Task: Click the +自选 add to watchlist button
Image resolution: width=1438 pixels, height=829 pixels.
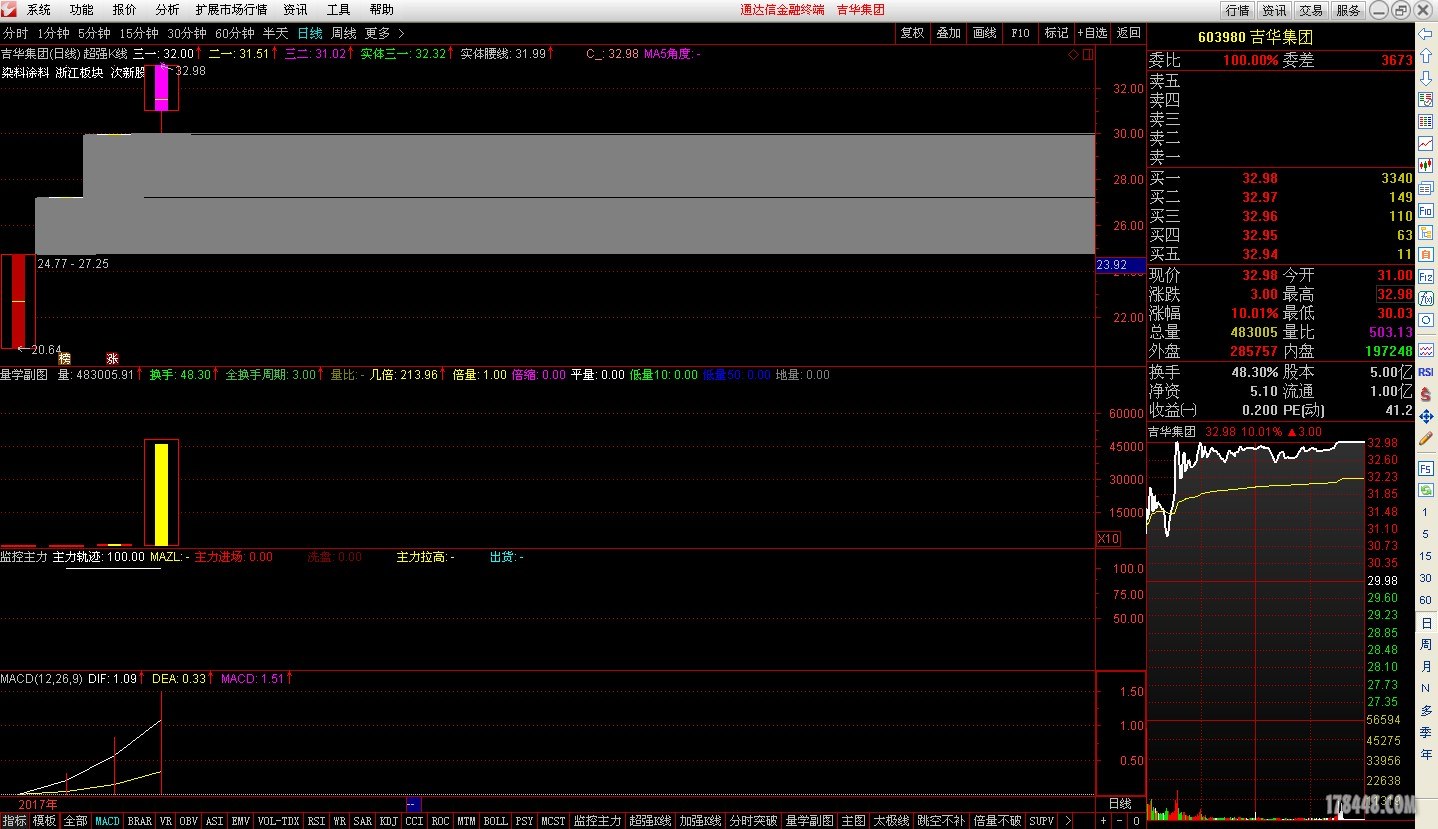Action: 1092,33
